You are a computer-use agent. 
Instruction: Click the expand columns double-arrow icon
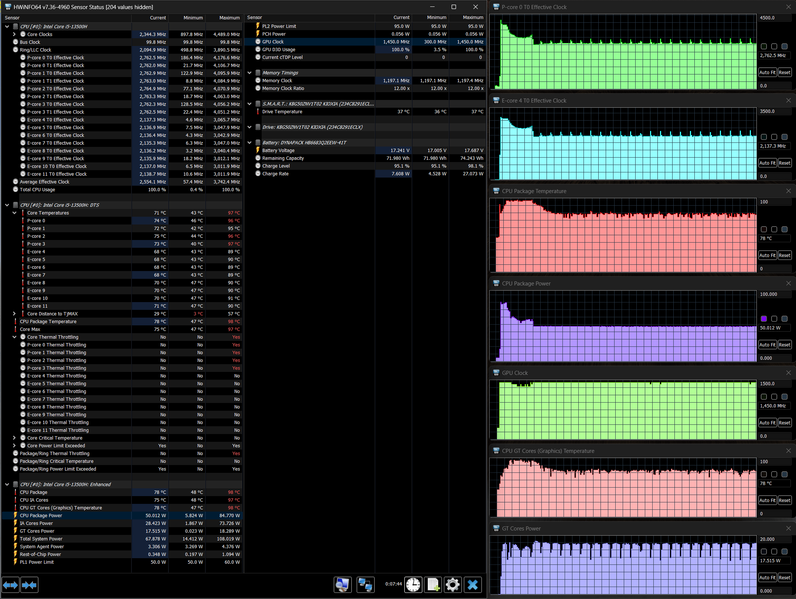click(x=11, y=584)
